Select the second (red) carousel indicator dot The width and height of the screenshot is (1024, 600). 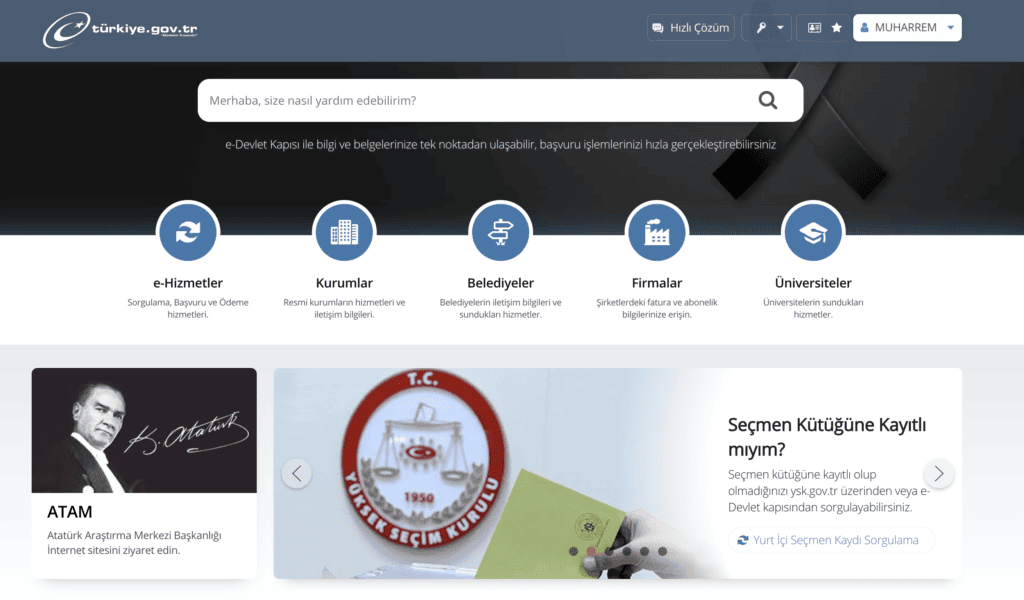(x=591, y=551)
